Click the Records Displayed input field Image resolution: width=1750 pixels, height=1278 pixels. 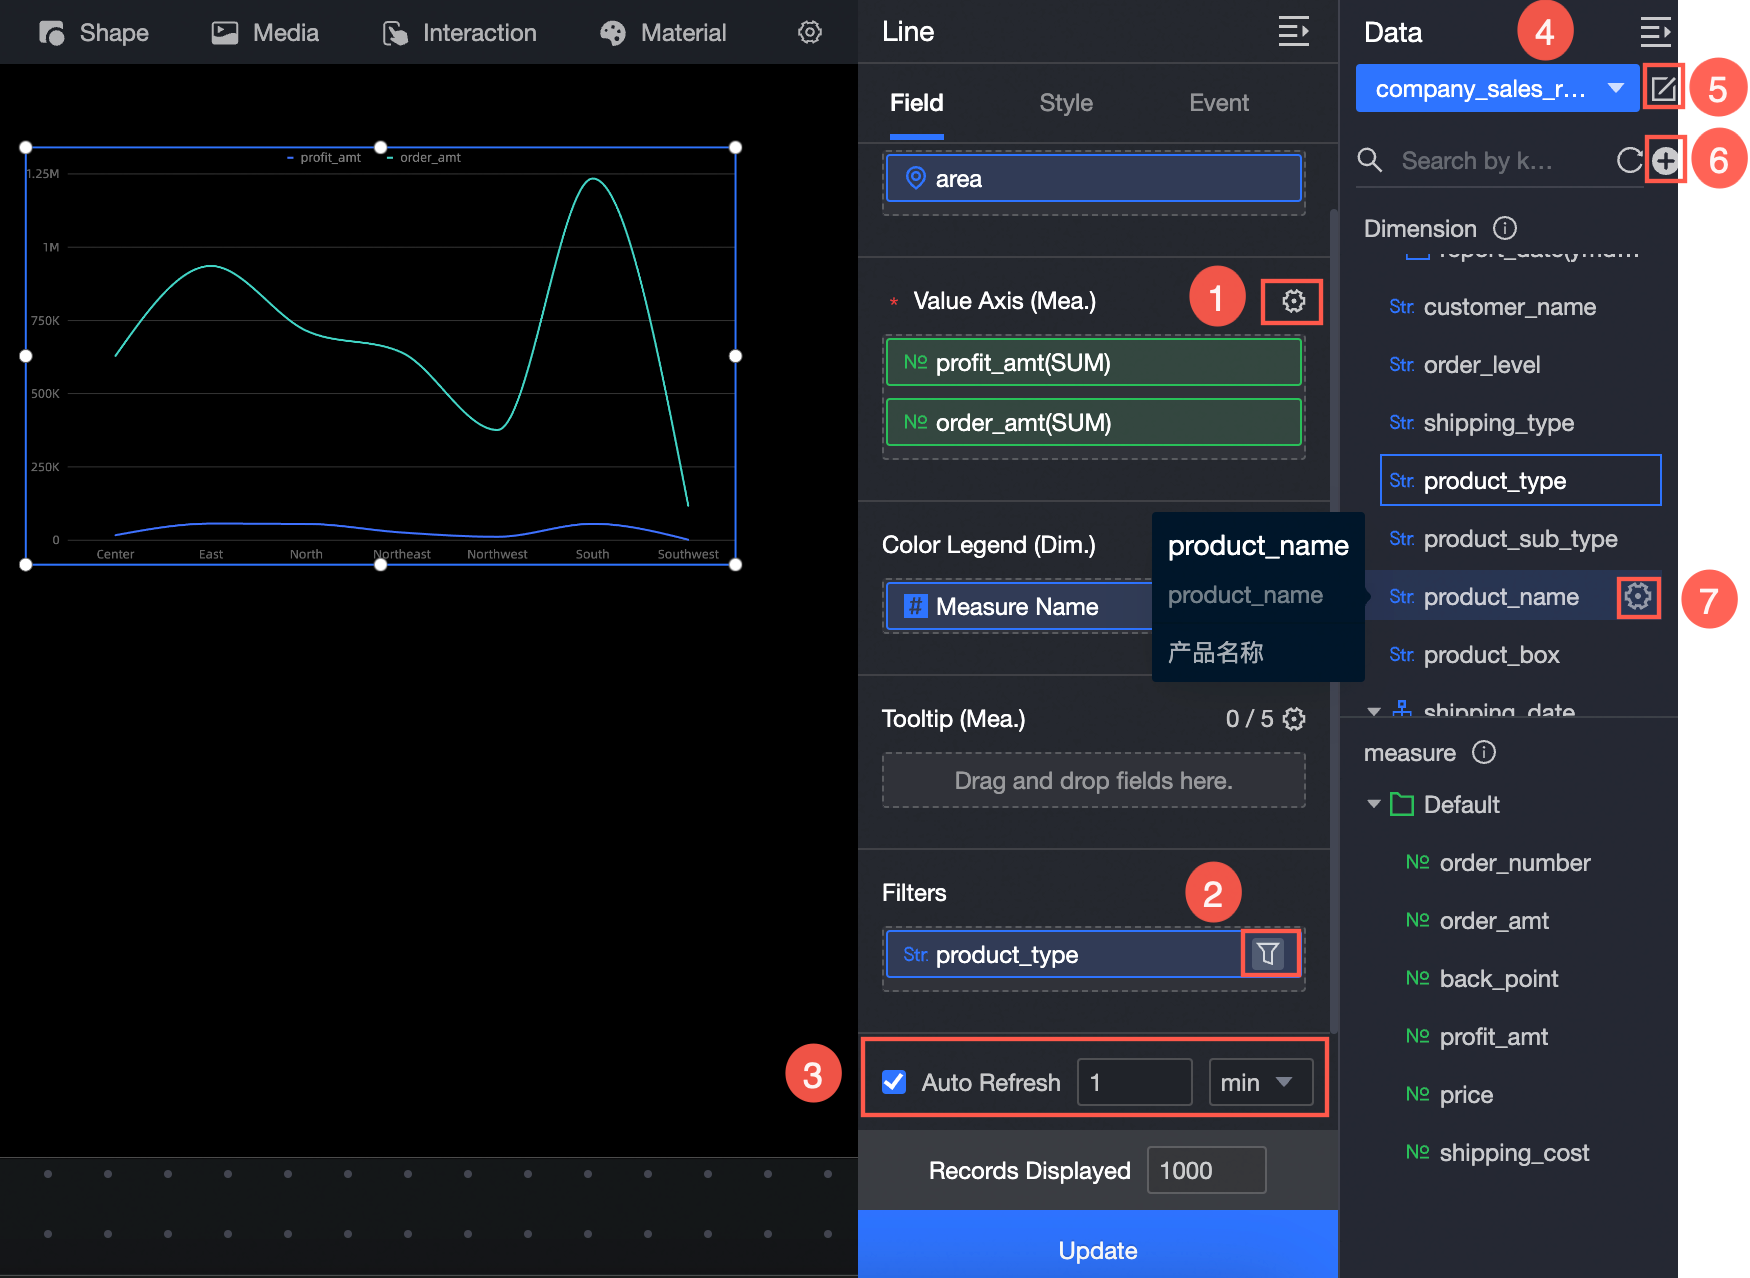1206,1170
